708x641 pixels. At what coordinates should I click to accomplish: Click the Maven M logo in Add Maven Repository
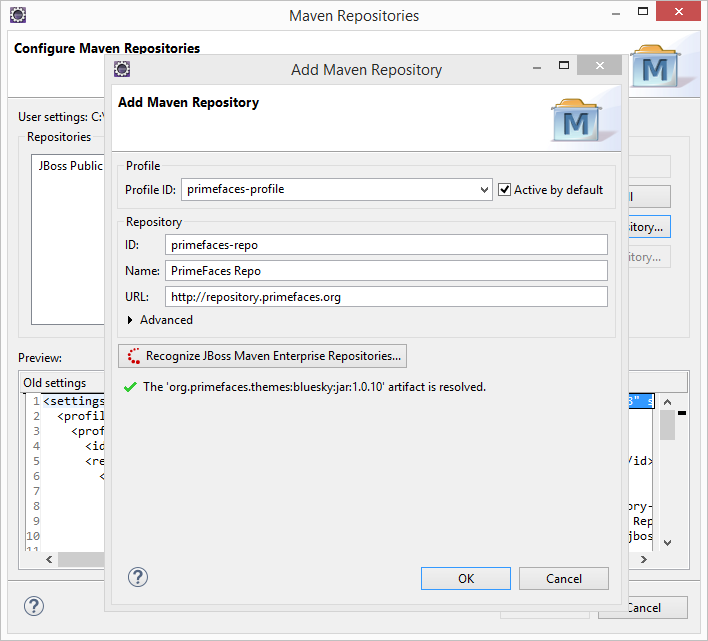577,121
